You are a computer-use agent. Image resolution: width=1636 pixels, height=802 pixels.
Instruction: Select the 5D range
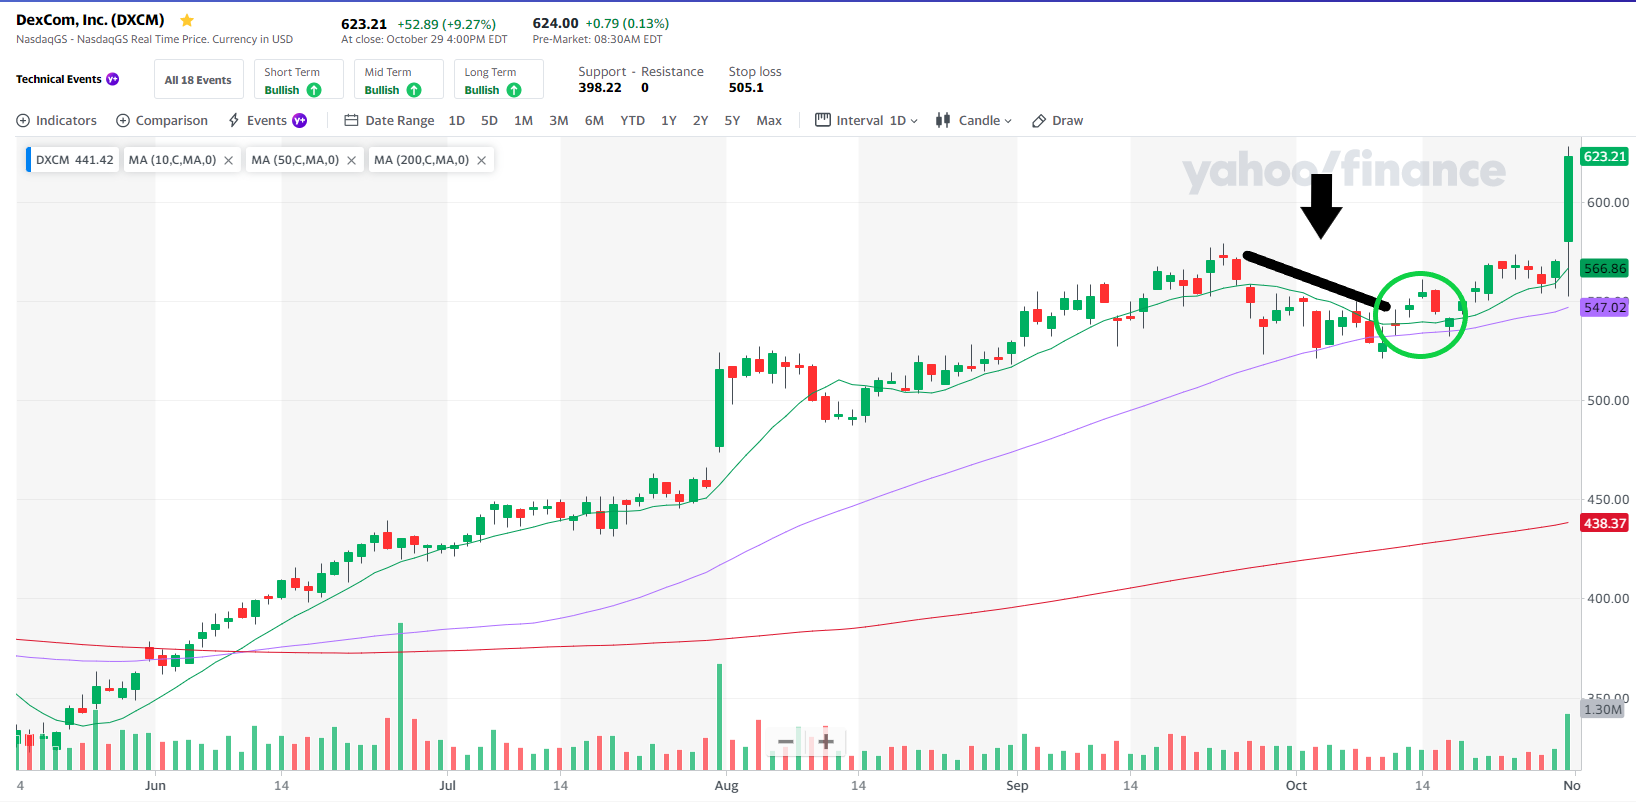tap(489, 120)
